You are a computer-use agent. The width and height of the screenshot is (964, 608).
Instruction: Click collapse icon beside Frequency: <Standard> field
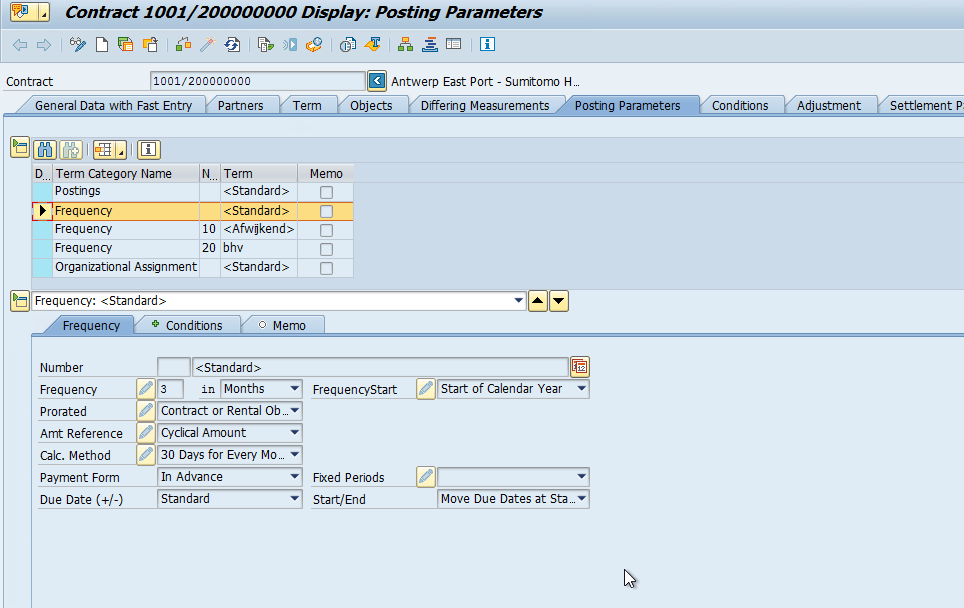(x=20, y=301)
